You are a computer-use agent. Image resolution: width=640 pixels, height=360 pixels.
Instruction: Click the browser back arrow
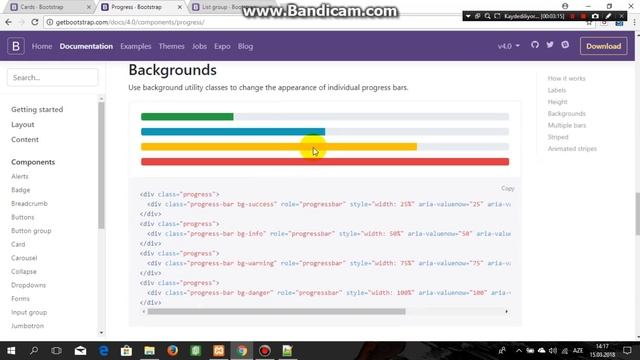click(9, 22)
